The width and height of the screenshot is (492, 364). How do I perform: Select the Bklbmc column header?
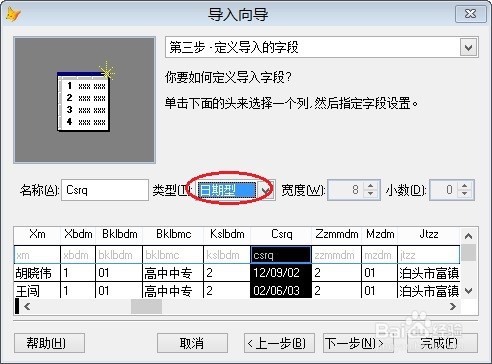click(173, 234)
